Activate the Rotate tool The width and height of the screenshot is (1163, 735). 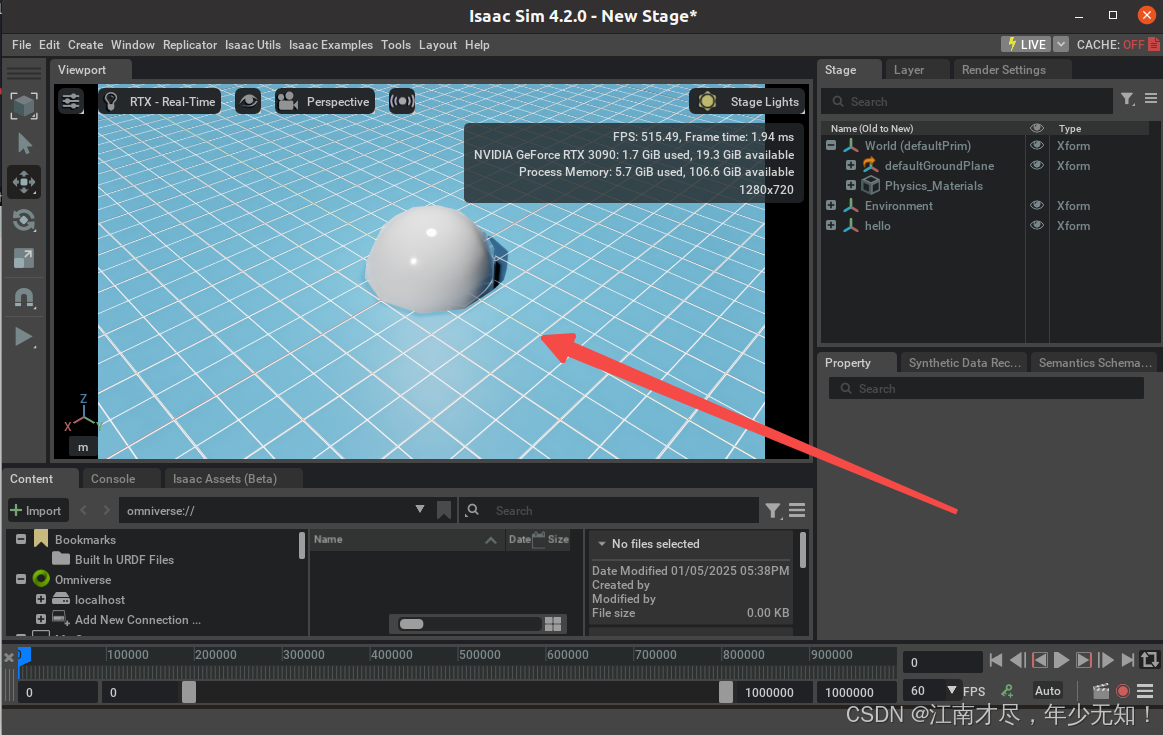24,220
